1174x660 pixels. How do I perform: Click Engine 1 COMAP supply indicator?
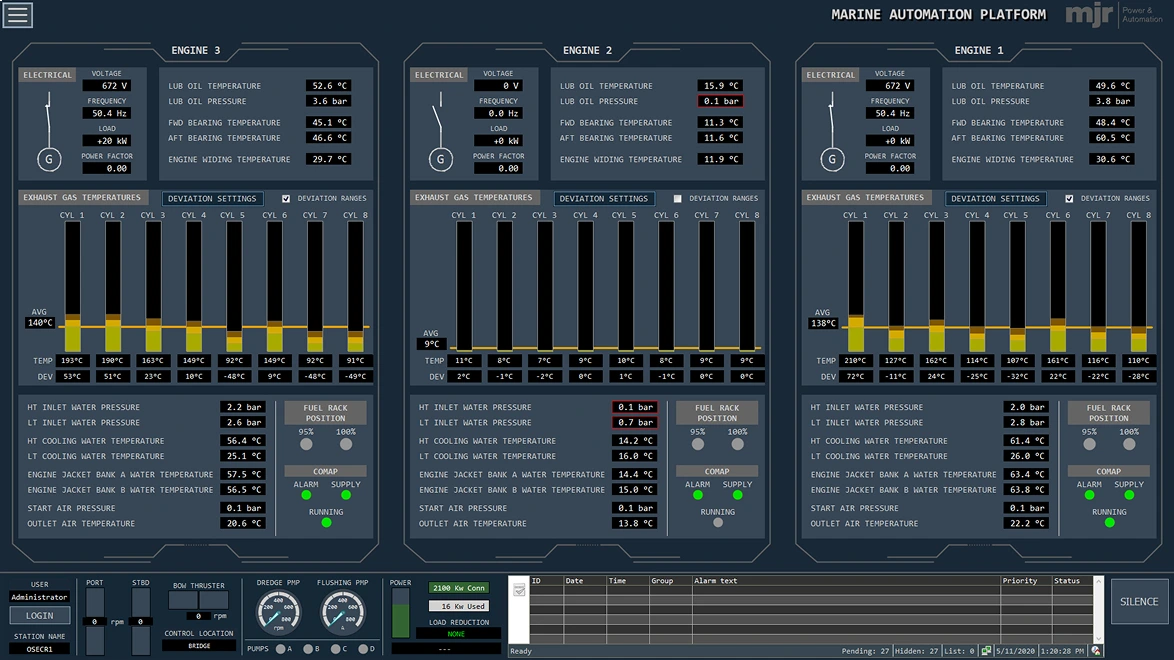tap(1129, 495)
